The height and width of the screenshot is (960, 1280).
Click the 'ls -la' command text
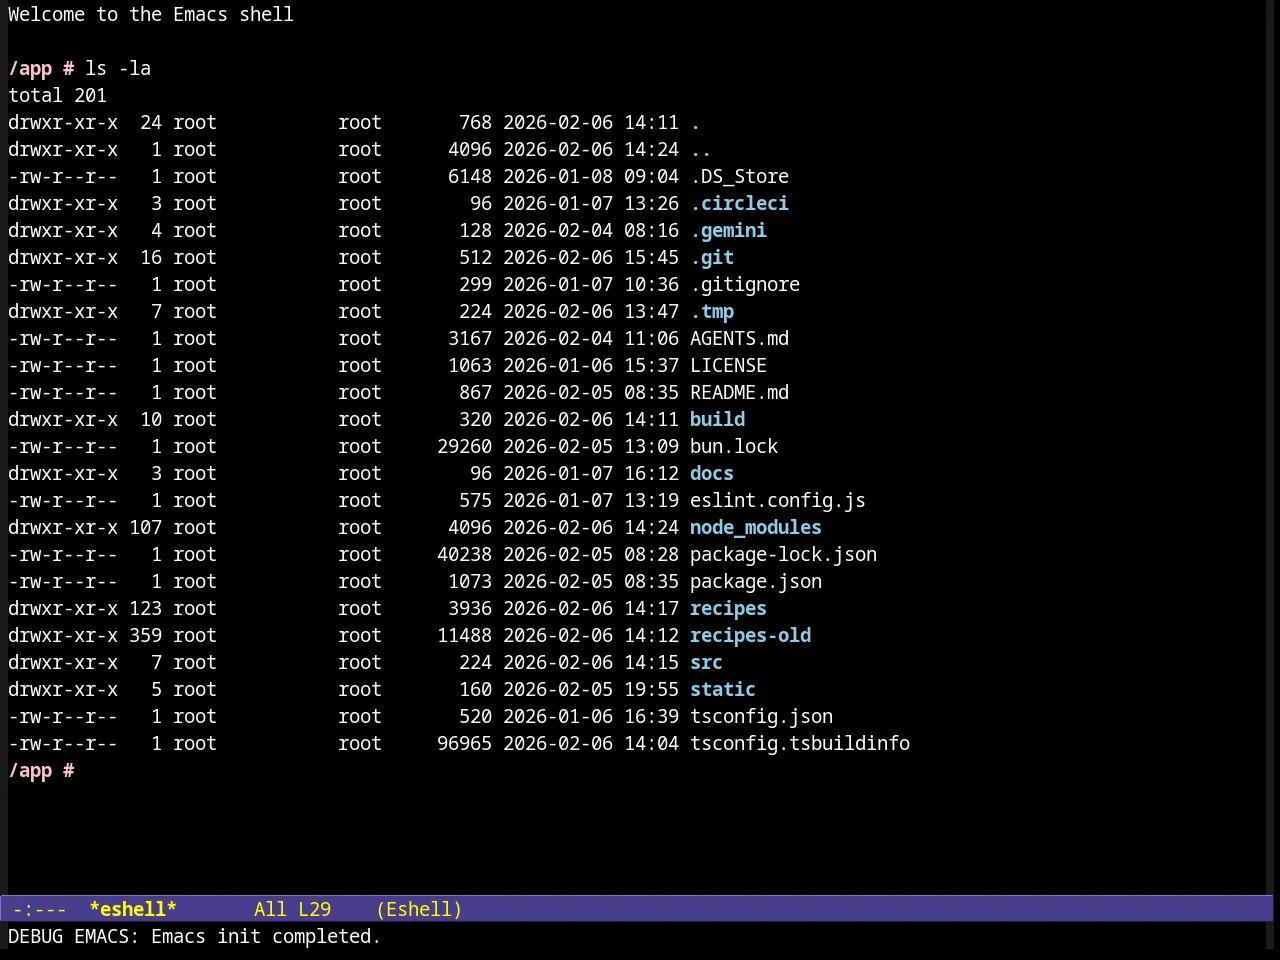[118, 68]
